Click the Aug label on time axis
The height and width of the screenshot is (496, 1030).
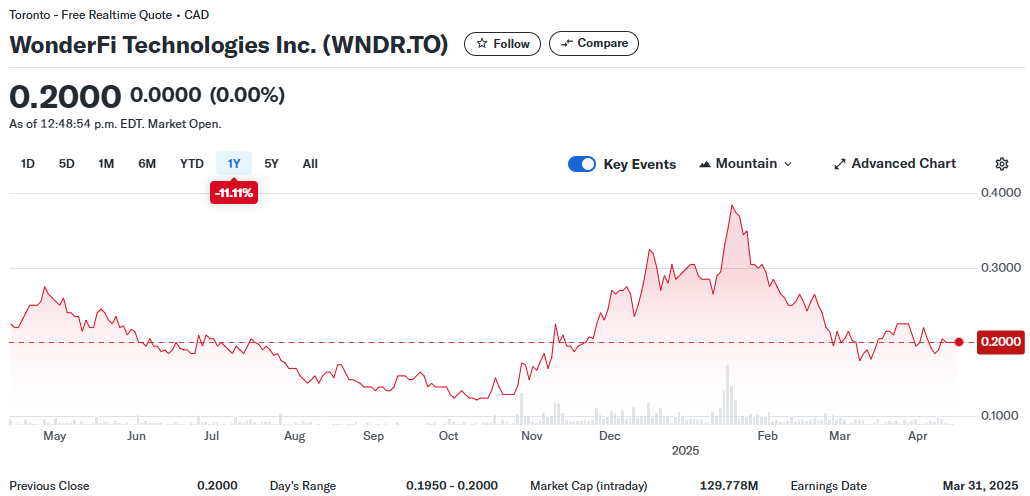294,436
